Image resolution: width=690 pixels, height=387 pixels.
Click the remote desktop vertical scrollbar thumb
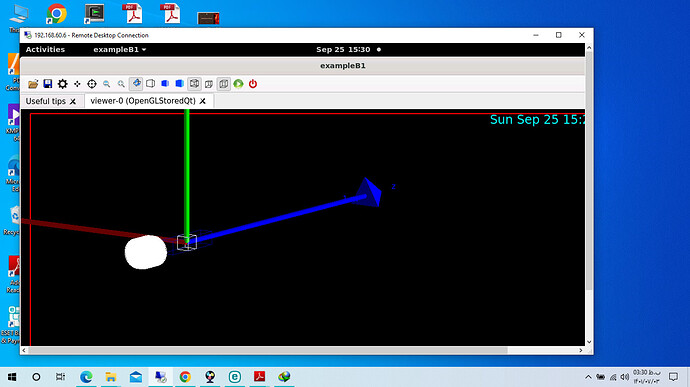tap(589, 170)
